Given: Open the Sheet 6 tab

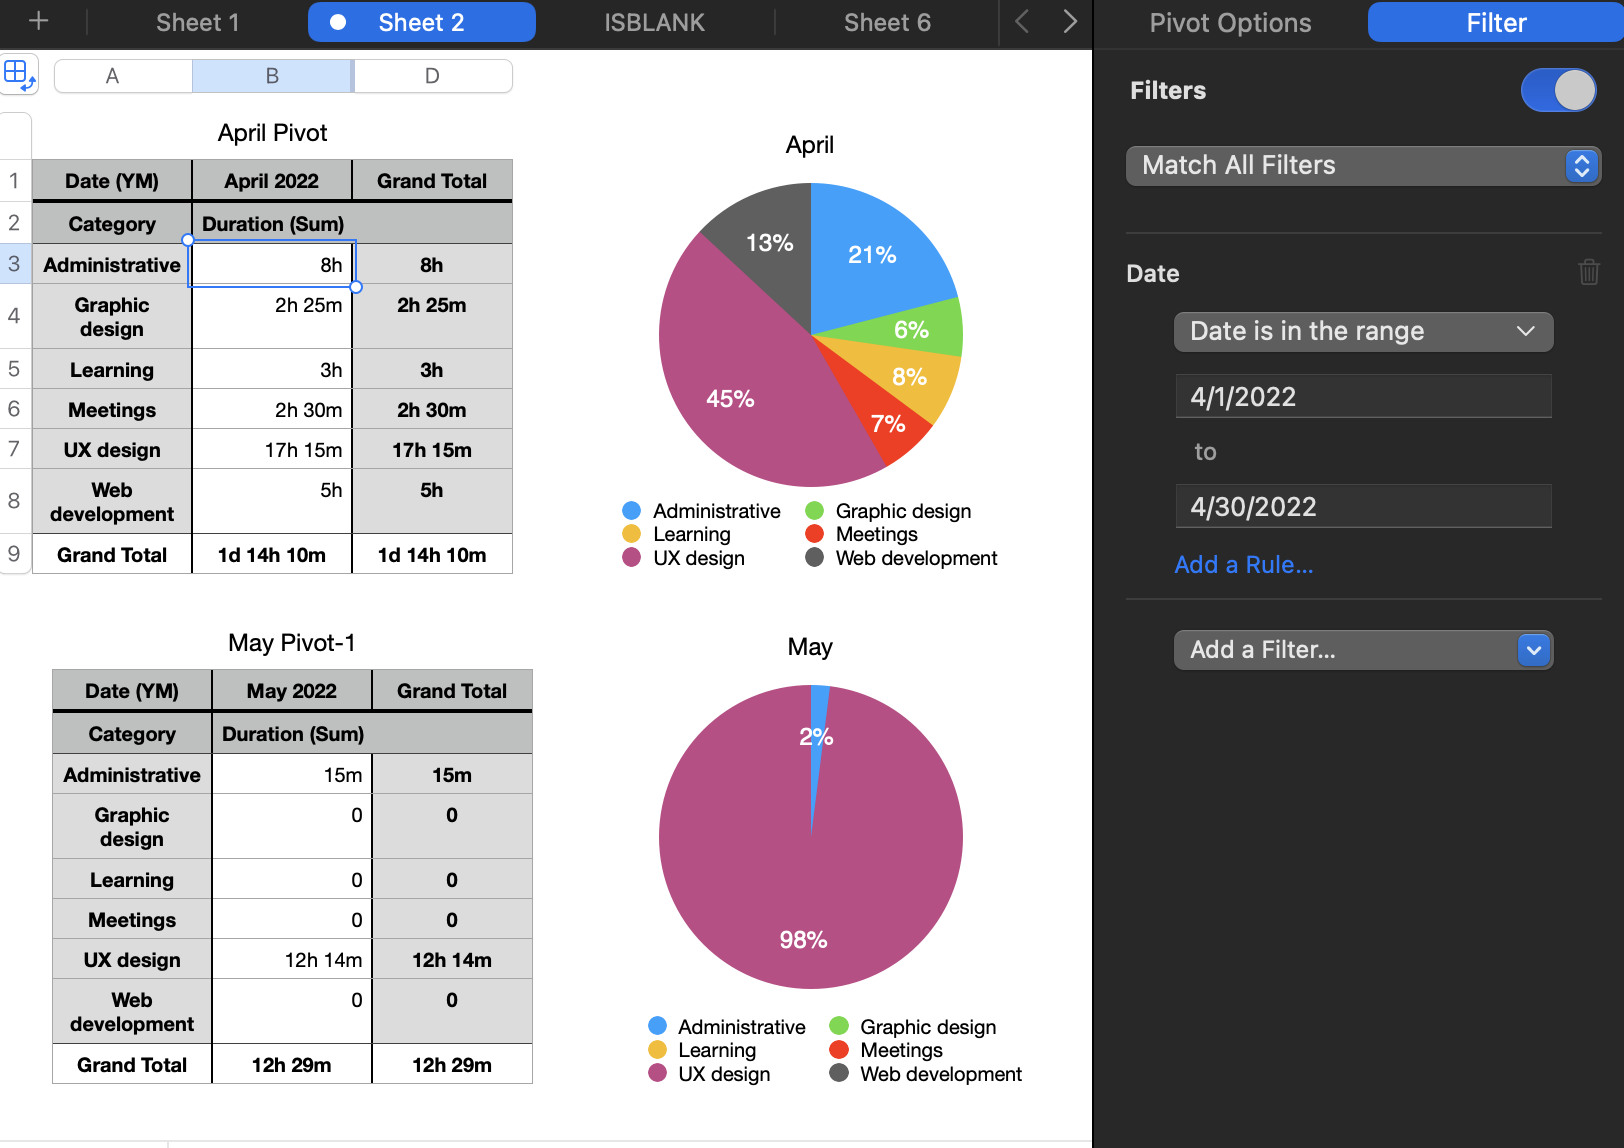Looking at the screenshot, I should [x=886, y=22].
